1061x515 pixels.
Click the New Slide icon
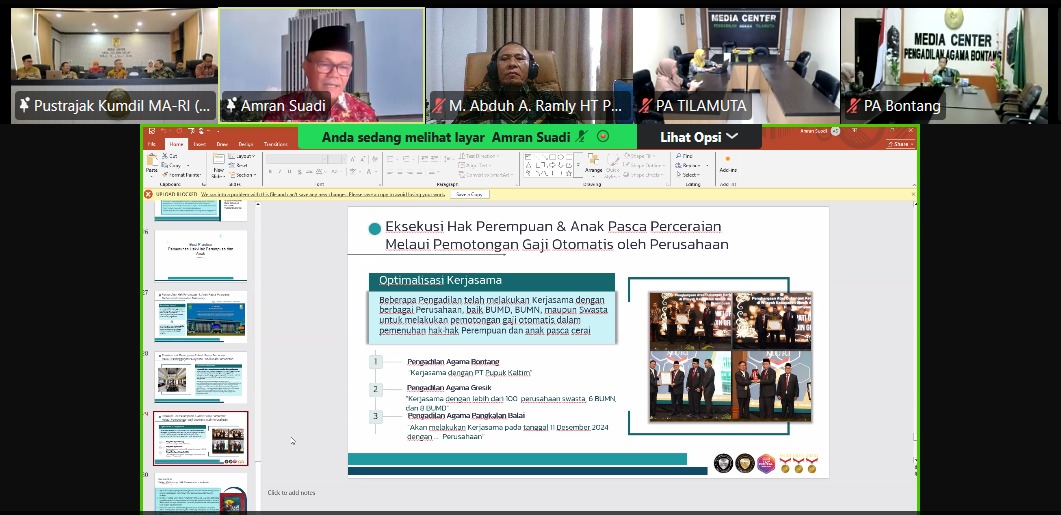(219, 164)
